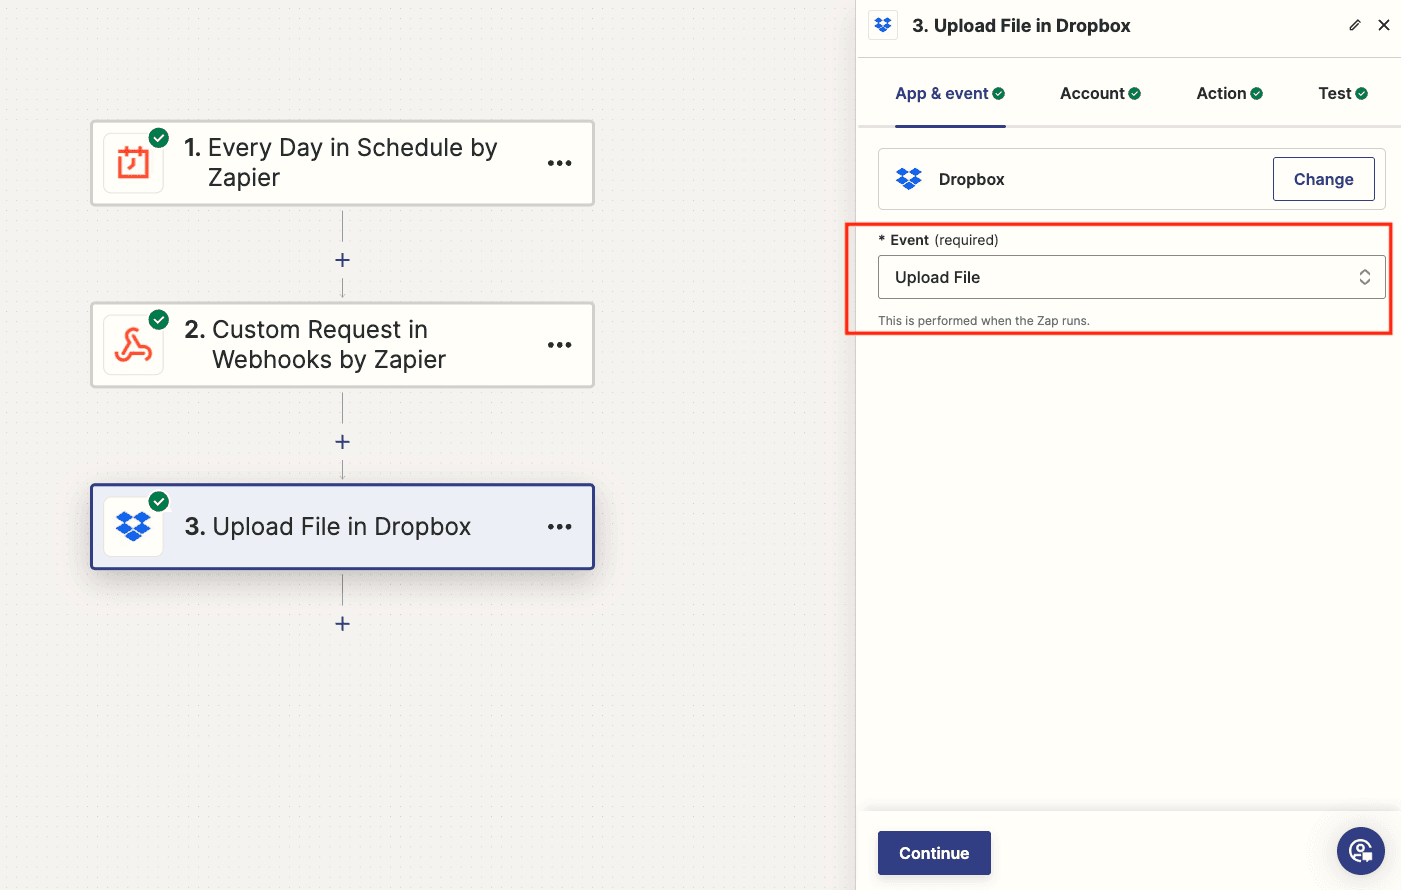The width and height of the screenshot is (1401, 890).
Task: Select the Custom Request in Webhooks step
Action: tap(342, 345)
